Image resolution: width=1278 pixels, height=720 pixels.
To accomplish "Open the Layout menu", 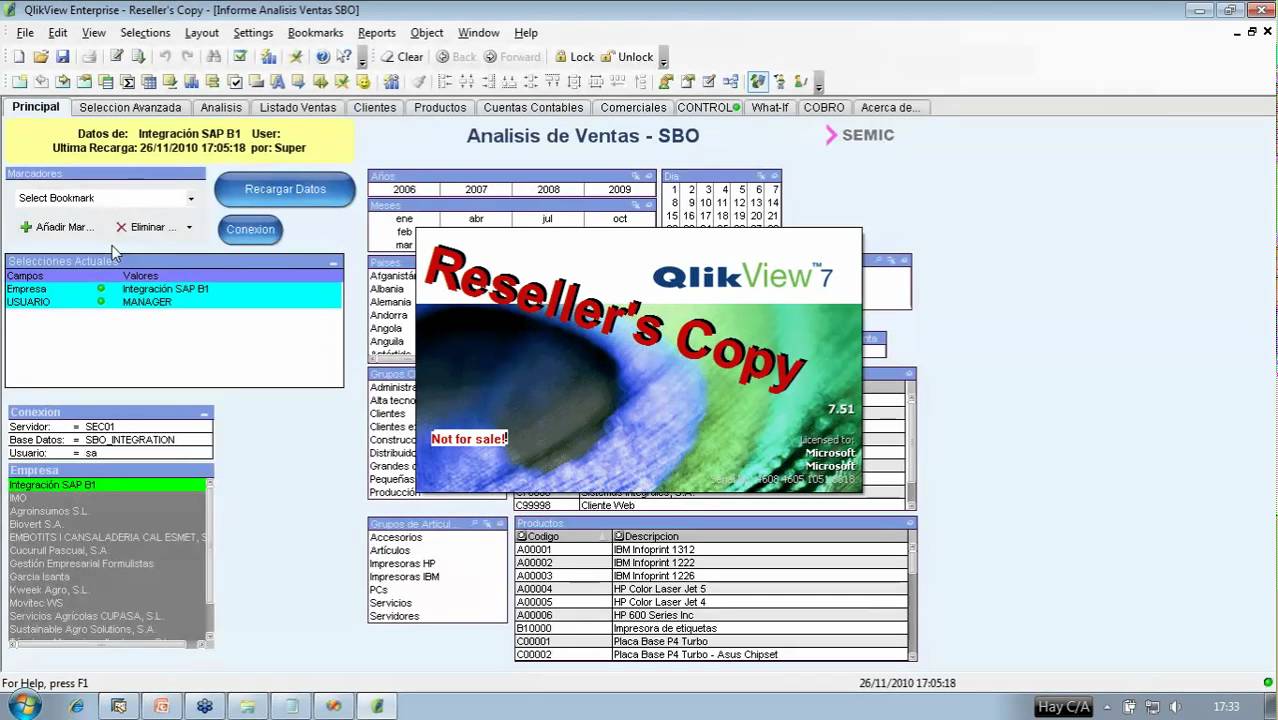I will click(201, 32).
